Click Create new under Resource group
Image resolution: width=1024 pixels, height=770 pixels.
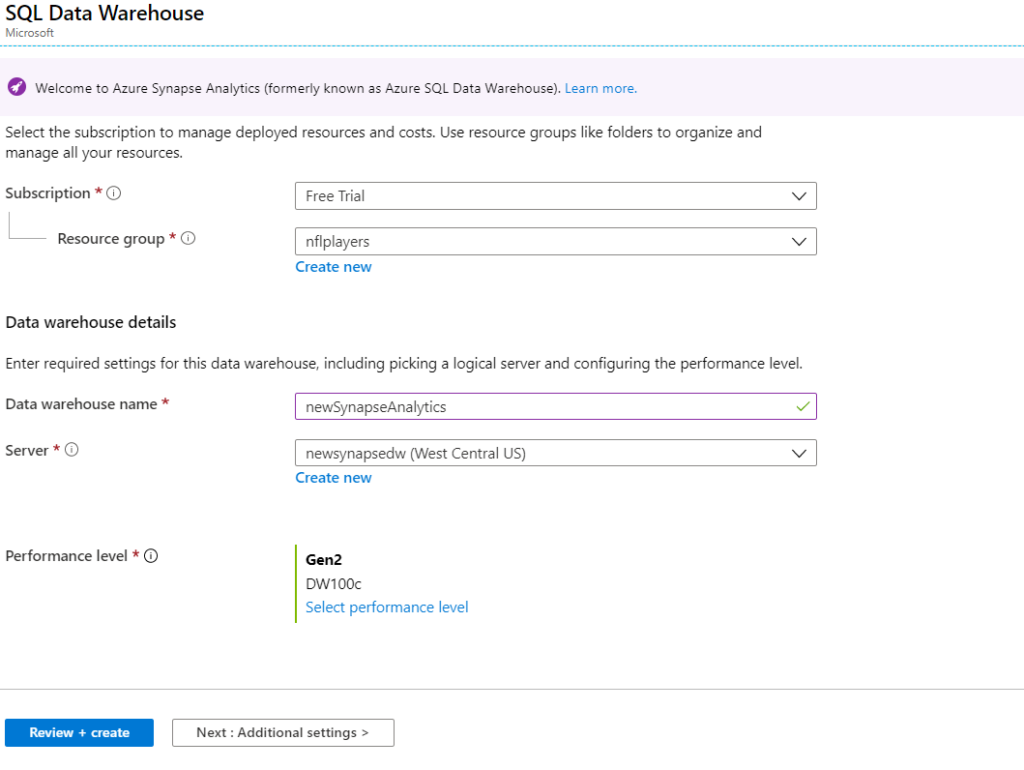coord(333,266)
